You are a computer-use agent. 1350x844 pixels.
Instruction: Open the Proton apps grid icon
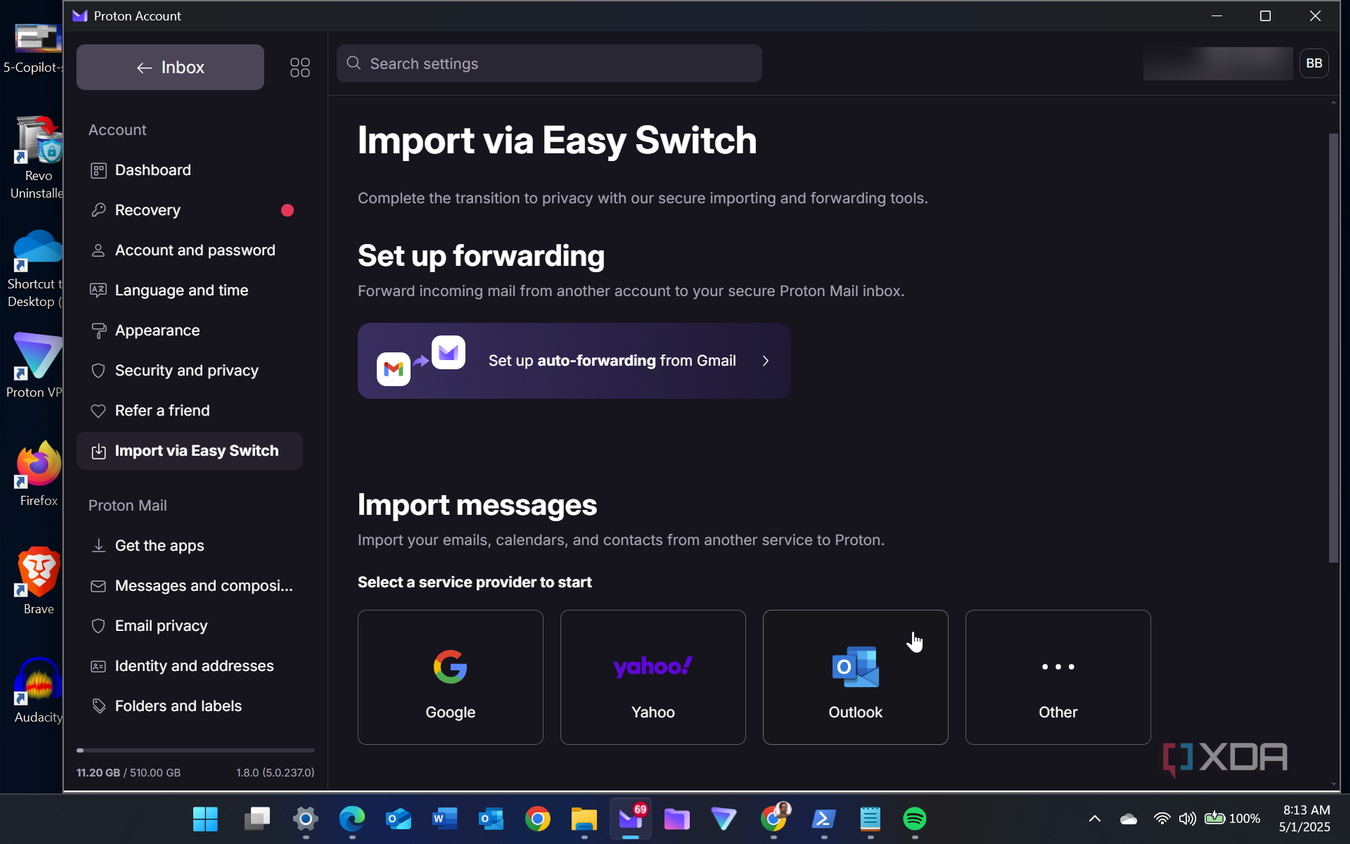pos(300,67)
